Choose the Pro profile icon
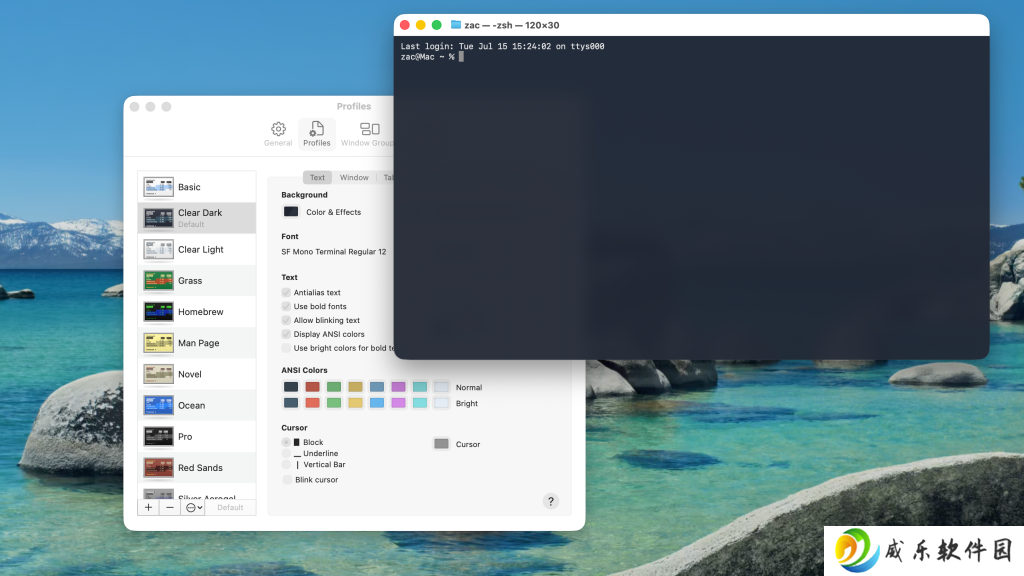The width and height of the screenshot is (1024, 576). [158, 436]
